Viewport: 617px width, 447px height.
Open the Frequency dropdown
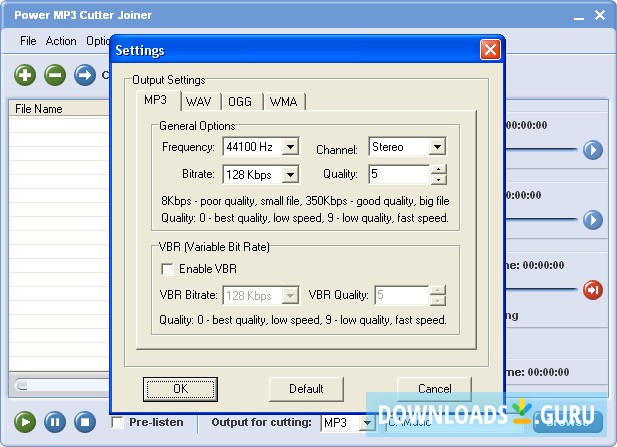click(x=289, y=147)
